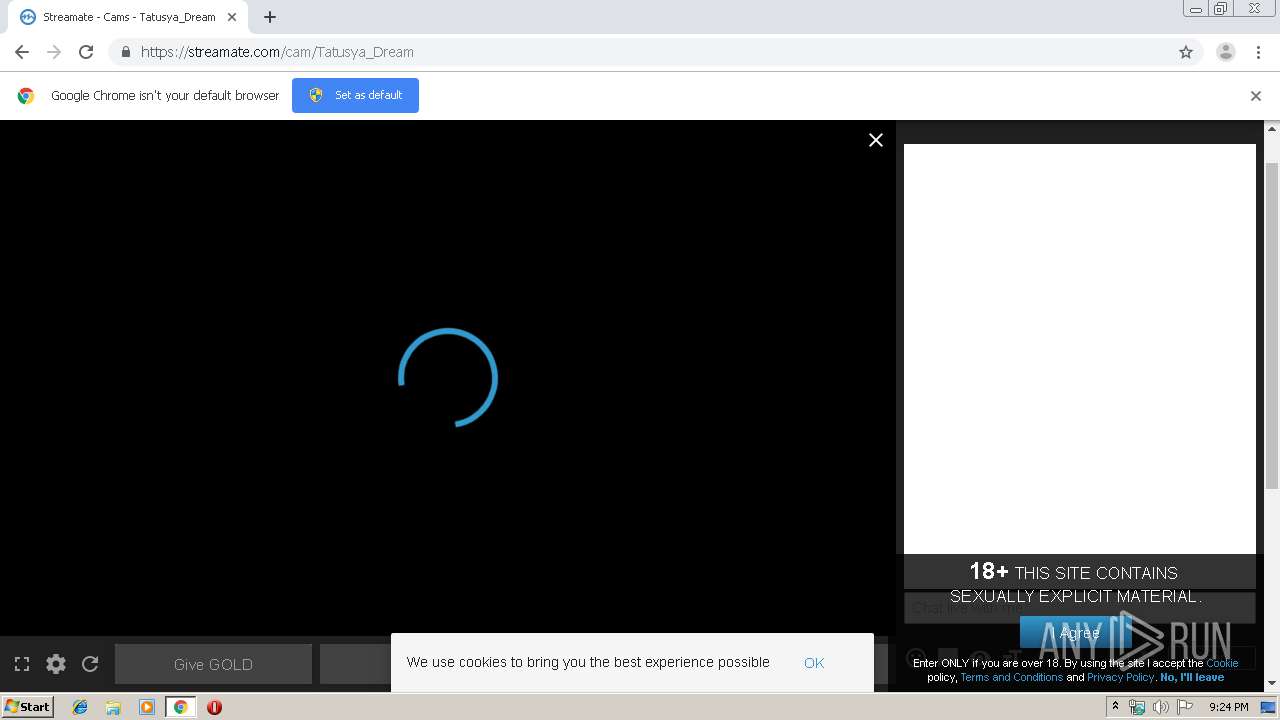Open Opera red taskbar icon
This screenshot has height=720, width=1280.
click(x=214, y=707)
